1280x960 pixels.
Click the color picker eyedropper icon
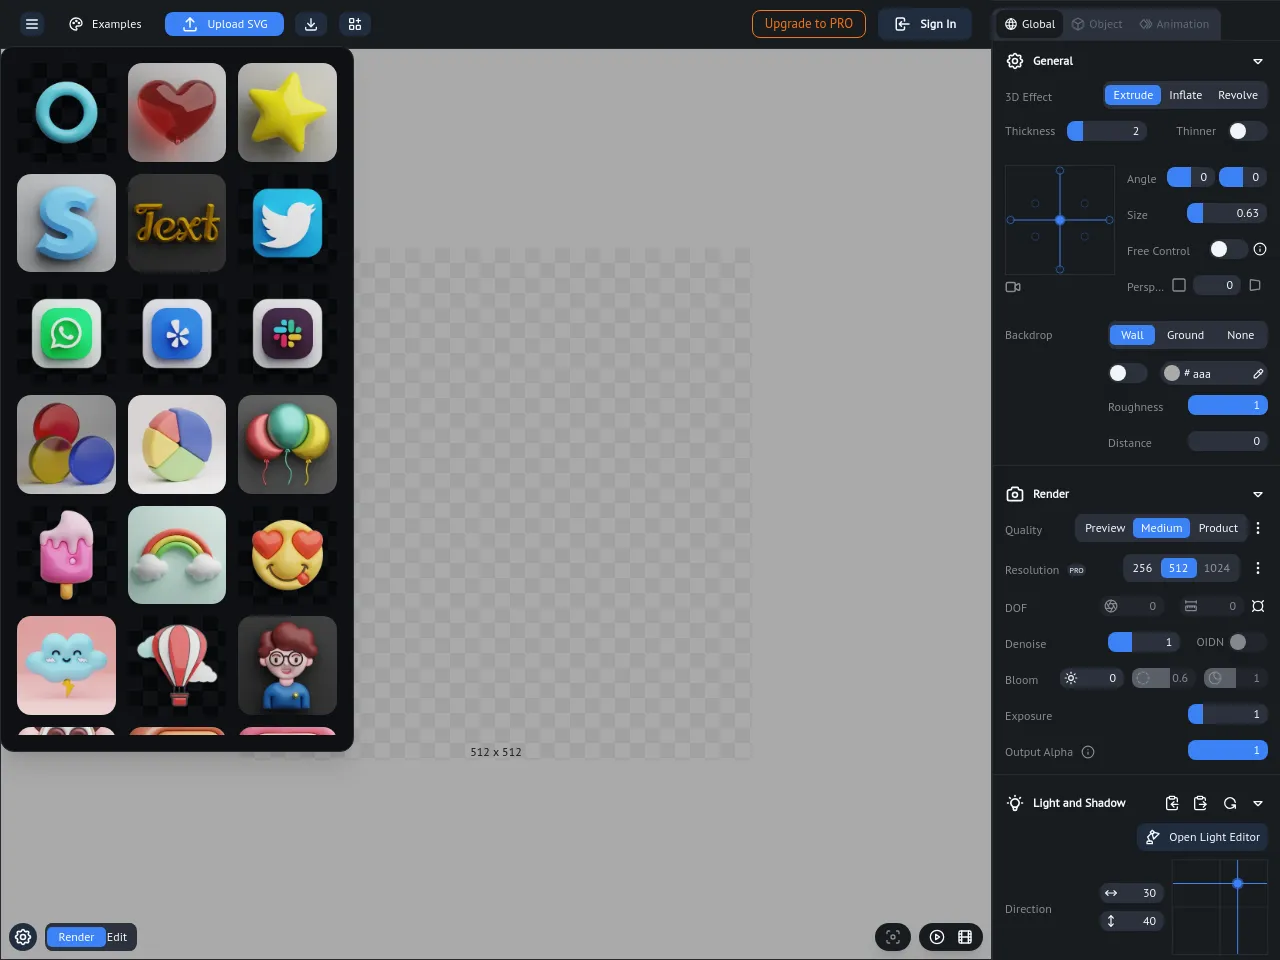(1258, 374)
